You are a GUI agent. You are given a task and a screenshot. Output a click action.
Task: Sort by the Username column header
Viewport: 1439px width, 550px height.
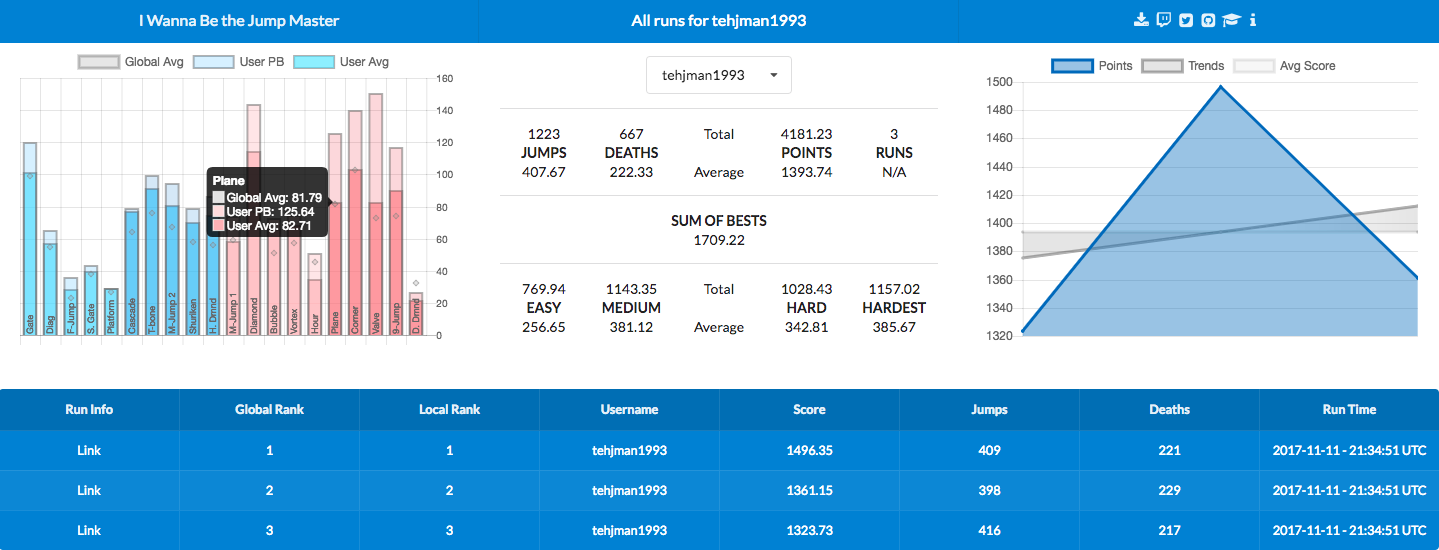click(x=629, y=409)
